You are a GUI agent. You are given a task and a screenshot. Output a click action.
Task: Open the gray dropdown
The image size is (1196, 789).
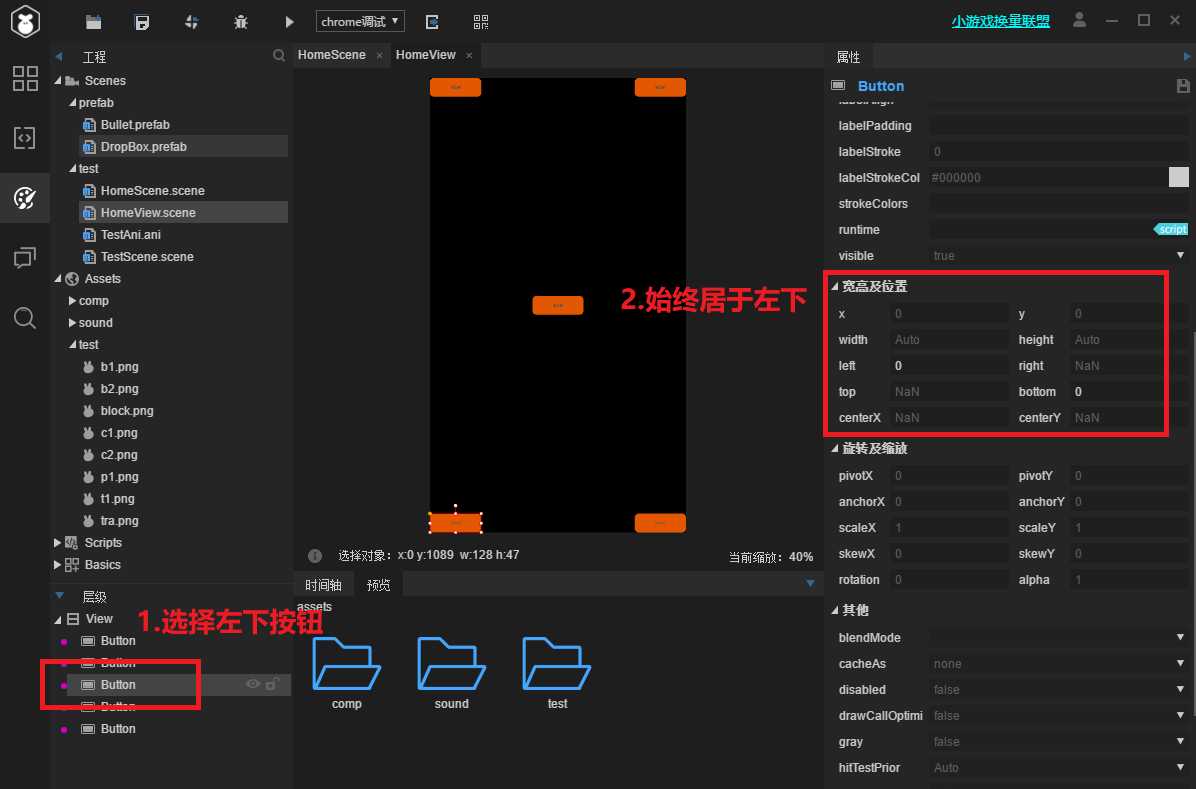[1058, 742]
